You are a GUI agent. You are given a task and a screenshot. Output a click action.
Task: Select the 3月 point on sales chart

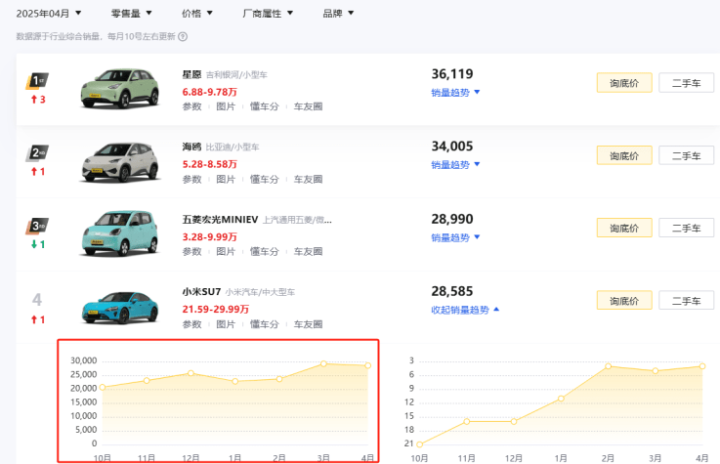[x=324, y=363]
